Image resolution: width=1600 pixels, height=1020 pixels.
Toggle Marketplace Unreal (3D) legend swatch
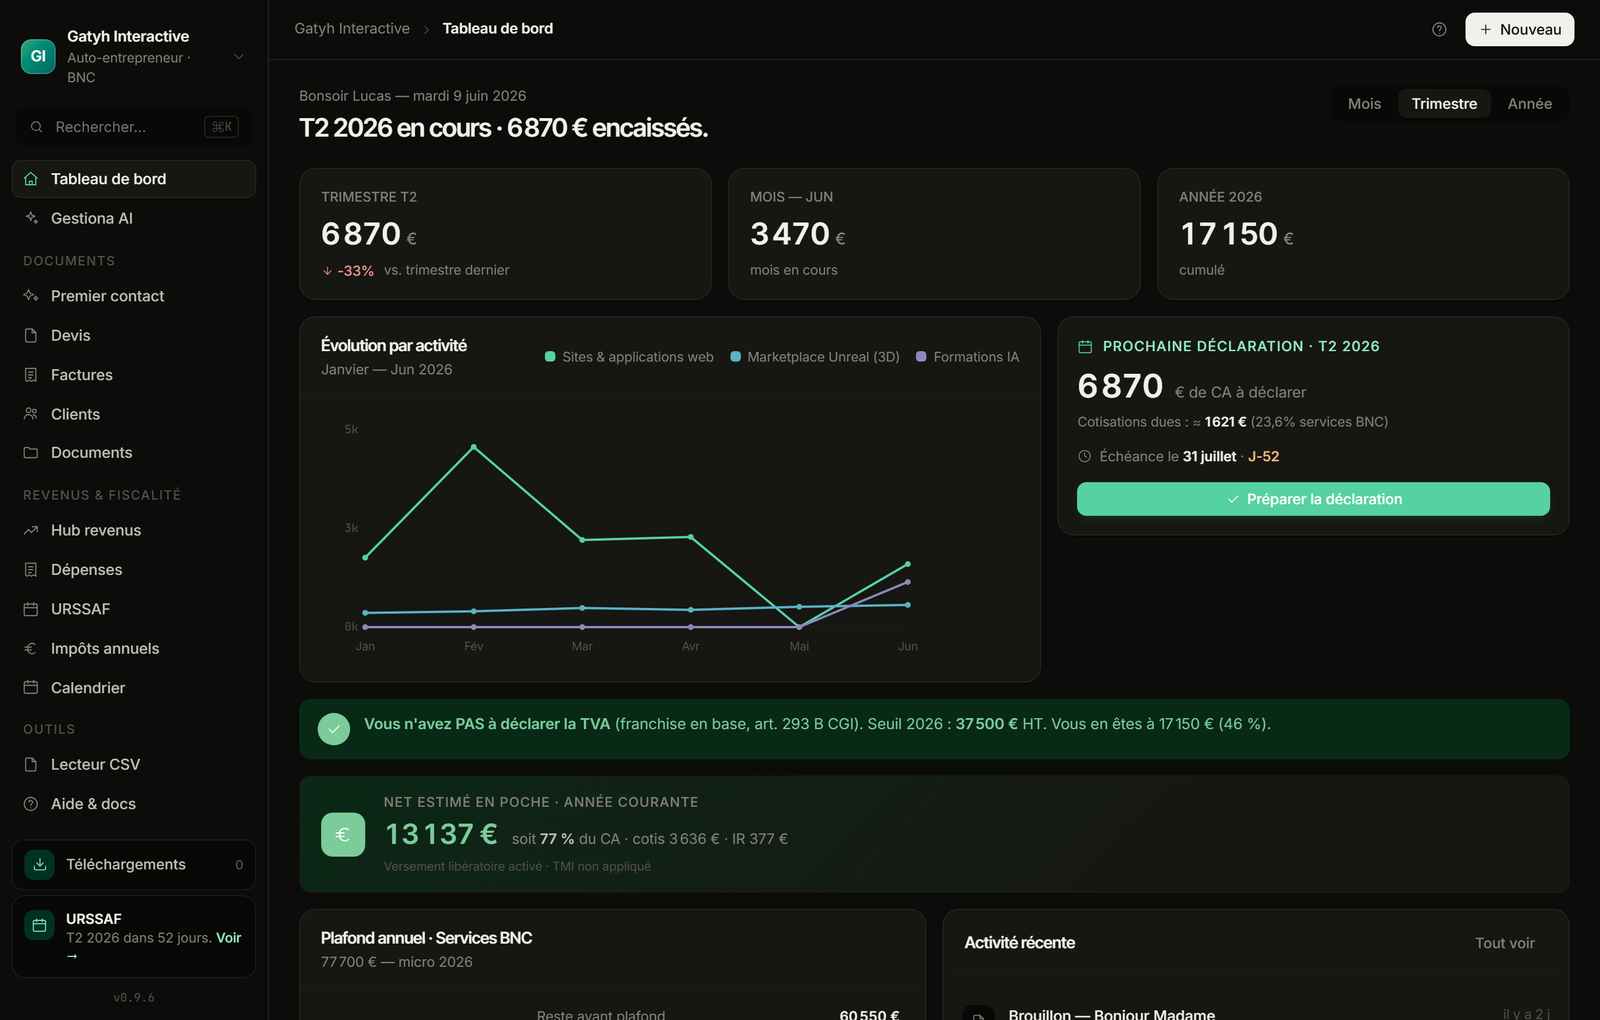tap(736, 357)
